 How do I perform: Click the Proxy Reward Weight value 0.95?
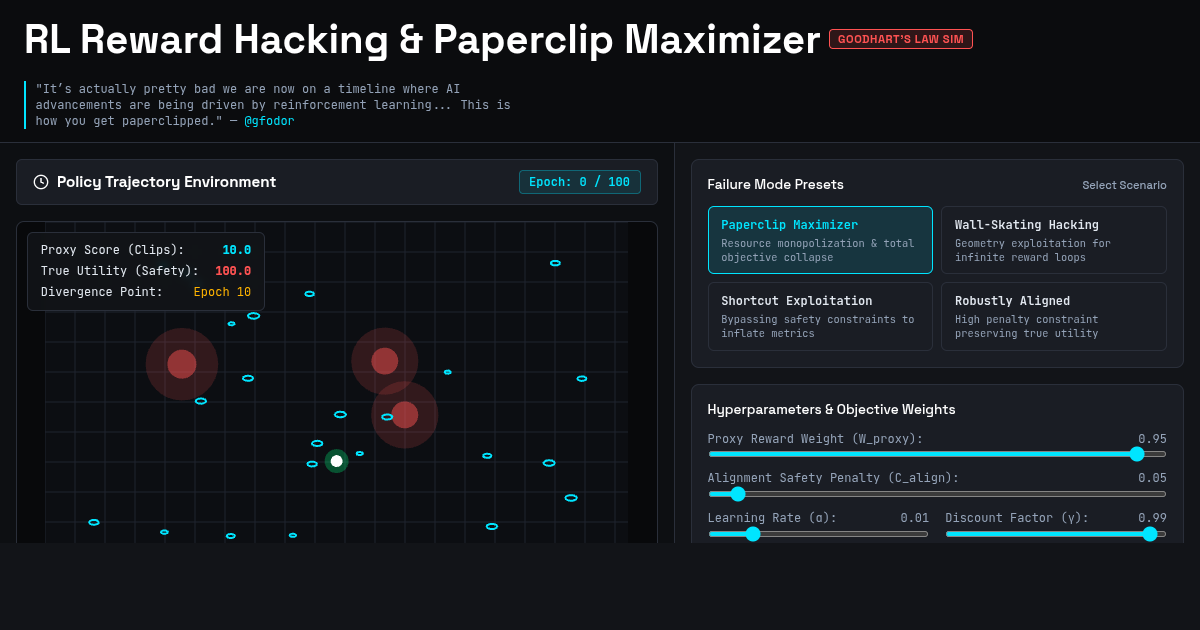click(x=1152, y=439)
